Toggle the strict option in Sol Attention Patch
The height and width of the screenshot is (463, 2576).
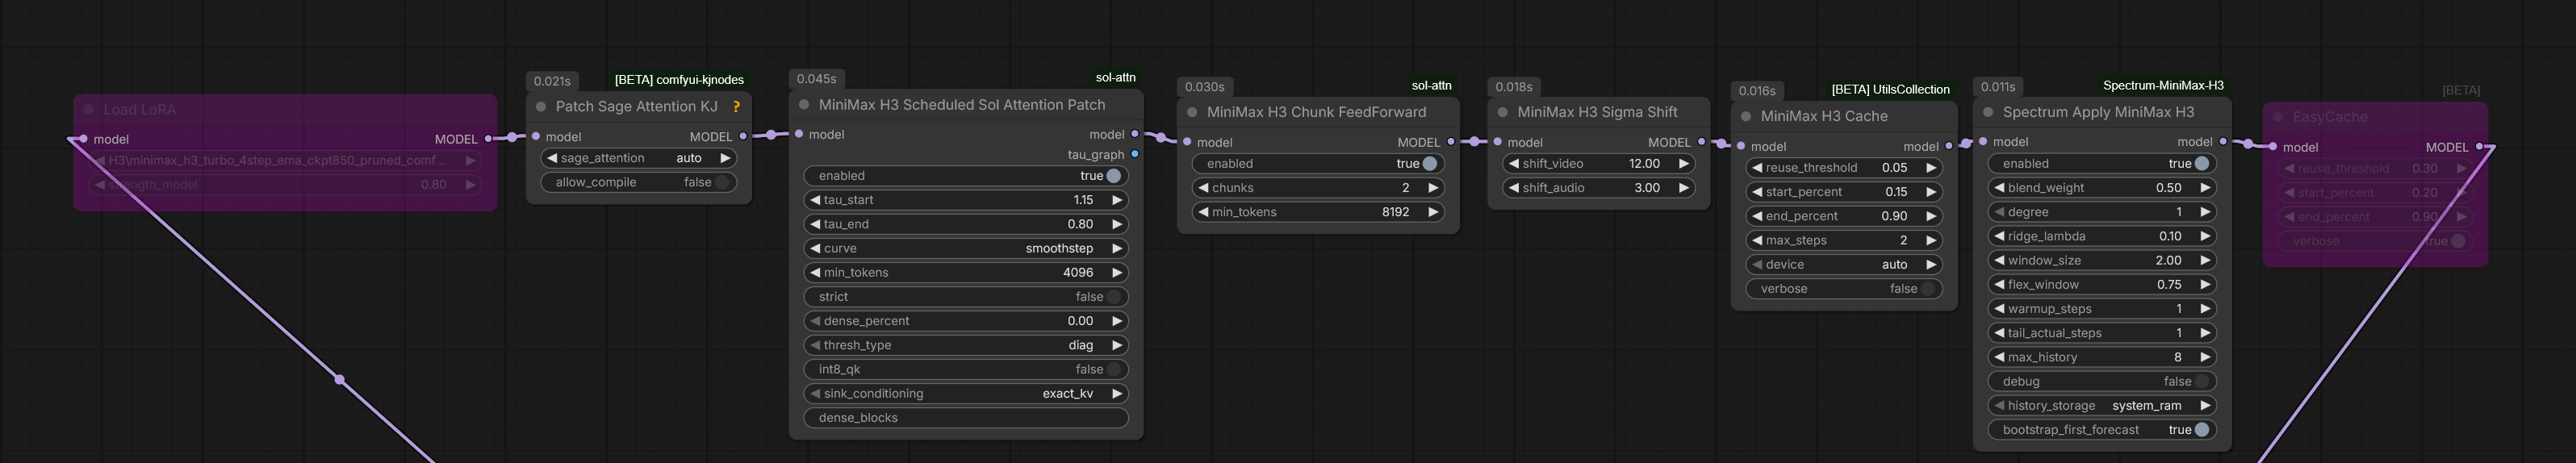pyautogui.click(x=966, y=297)
